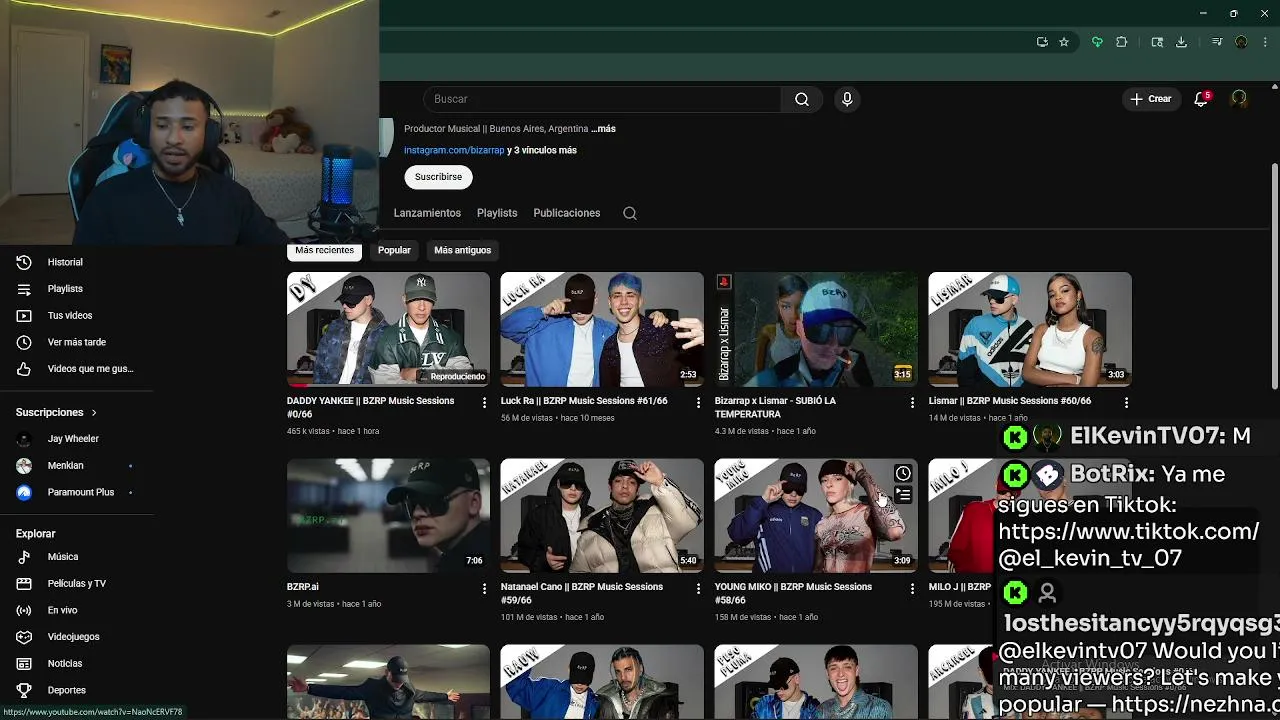Image resolution: width=1280 pixels, height=720 pixels.
Task: Open options for SUBIÓ LA TEMPERATURA video
Action: [x=912, y=402]
